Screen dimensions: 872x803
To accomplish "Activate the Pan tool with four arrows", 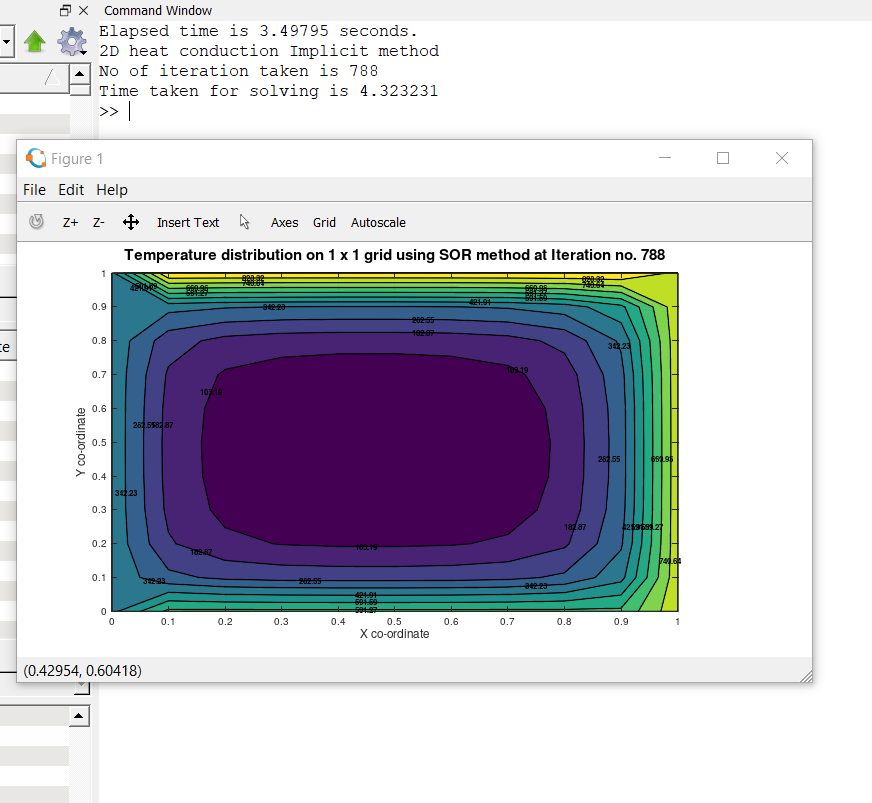I will pos(131,222).
